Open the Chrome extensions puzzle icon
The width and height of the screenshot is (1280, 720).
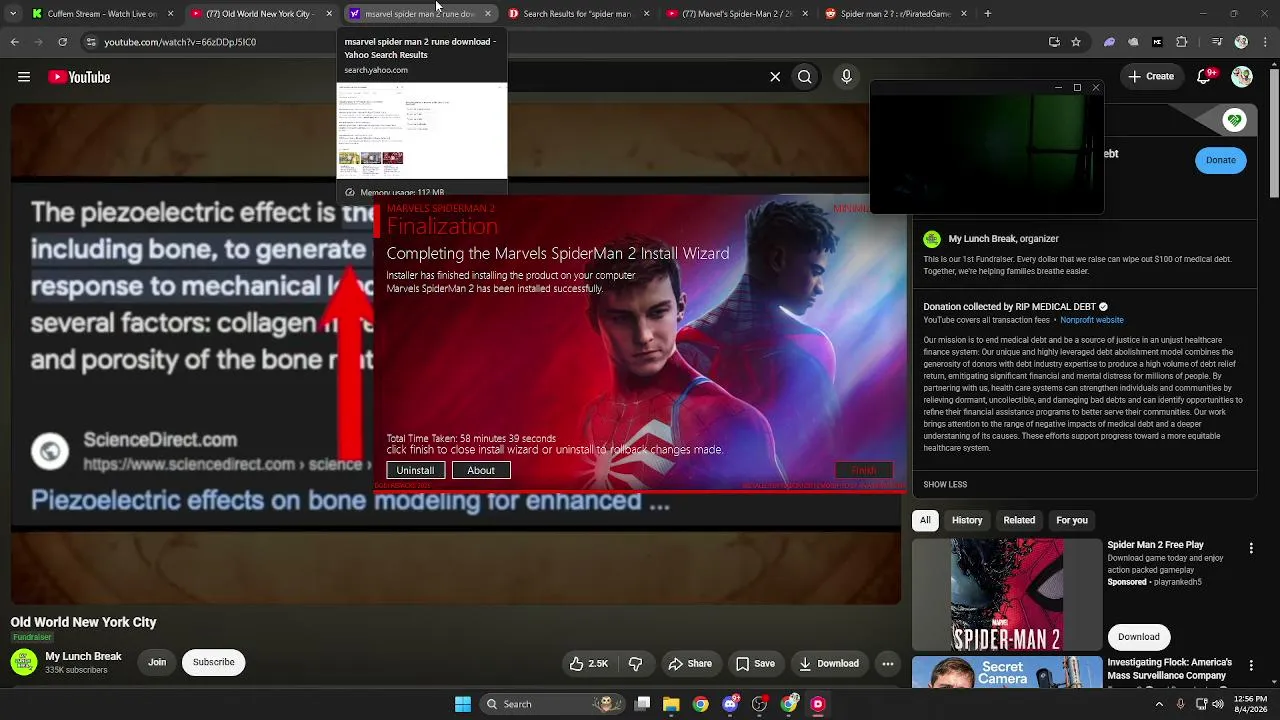(1182, 42)
